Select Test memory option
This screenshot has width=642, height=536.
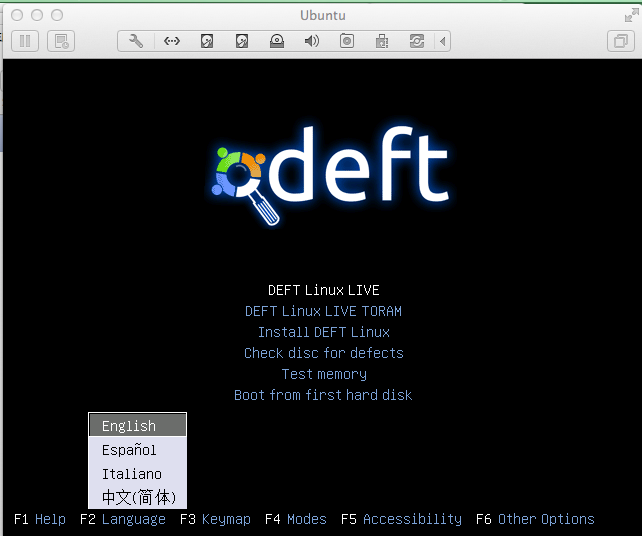pos(324,374)
